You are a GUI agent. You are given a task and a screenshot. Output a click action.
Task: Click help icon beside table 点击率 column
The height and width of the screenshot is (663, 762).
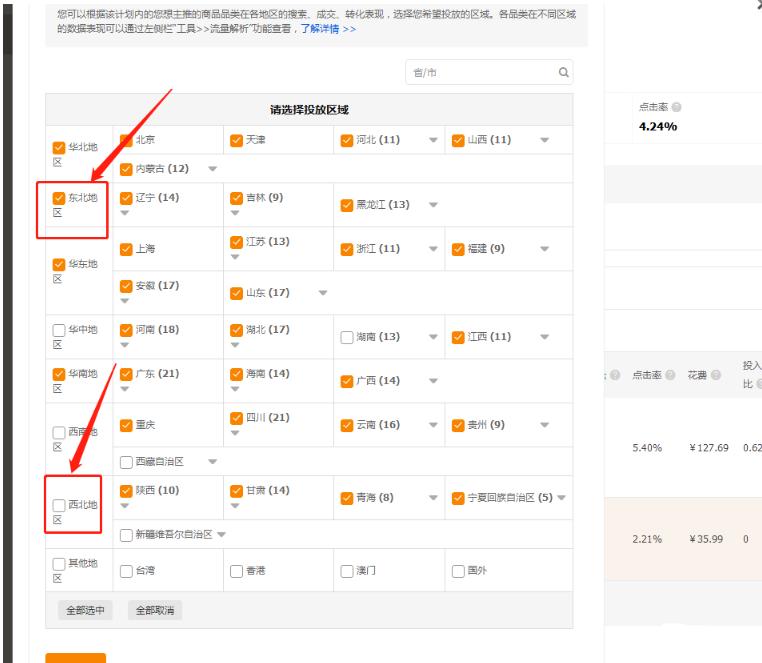[670, 375]
